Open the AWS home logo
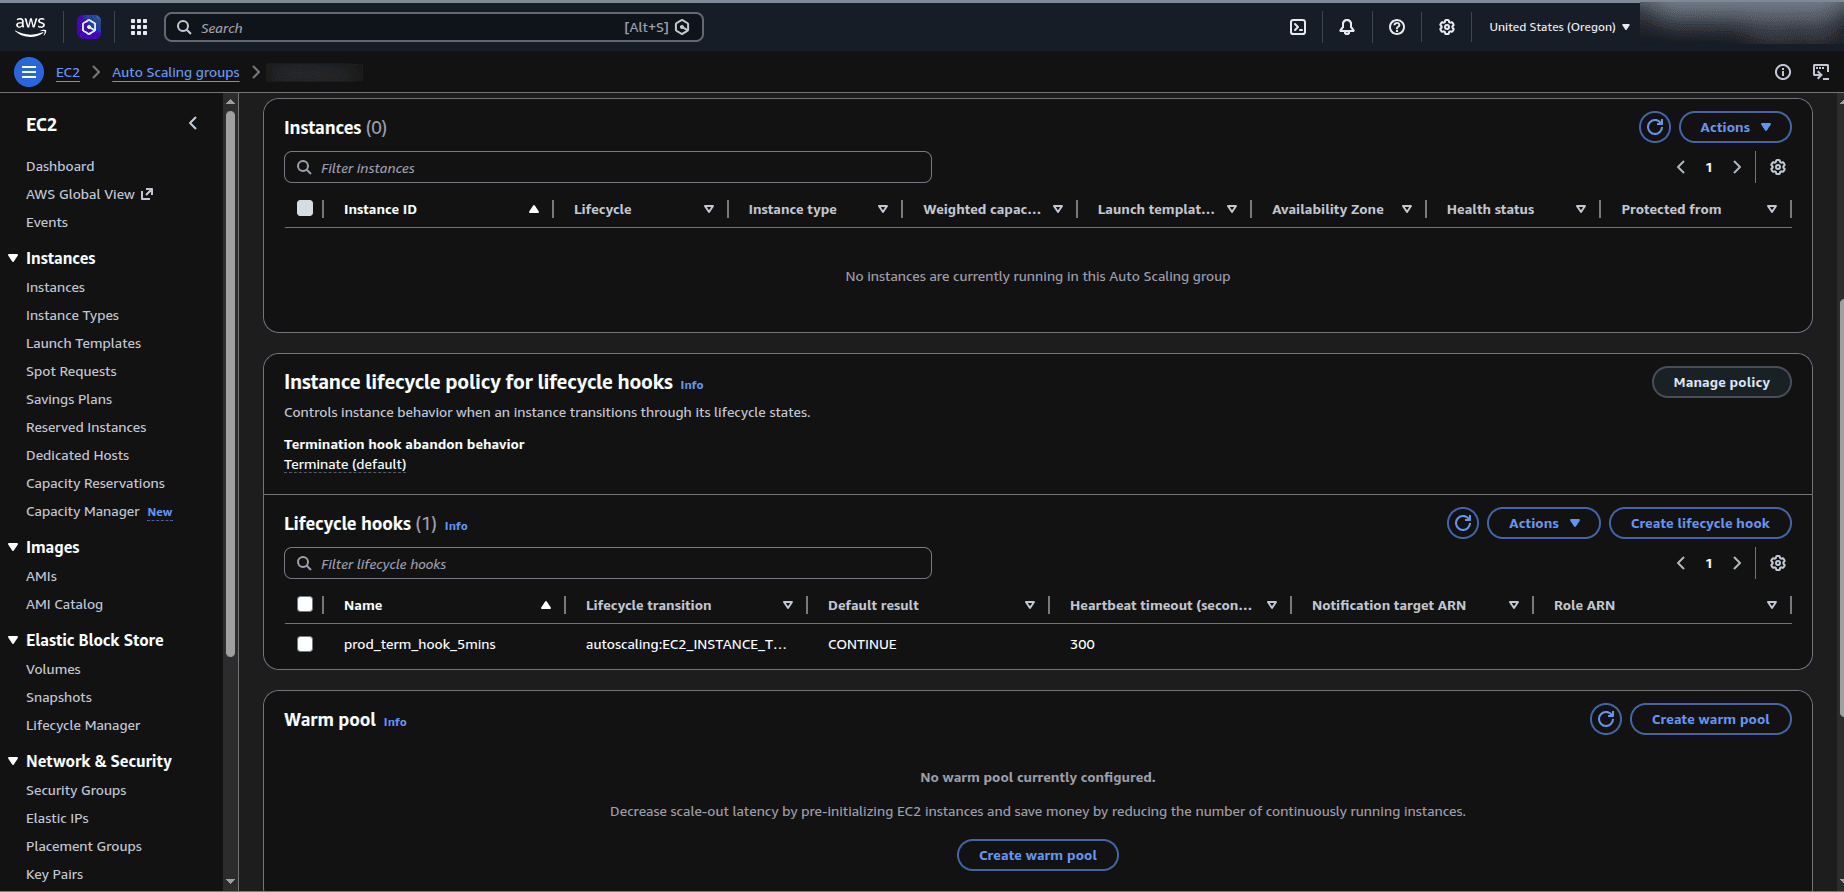The width and height of the screenshot is (1844, 892). click(31, 27)
